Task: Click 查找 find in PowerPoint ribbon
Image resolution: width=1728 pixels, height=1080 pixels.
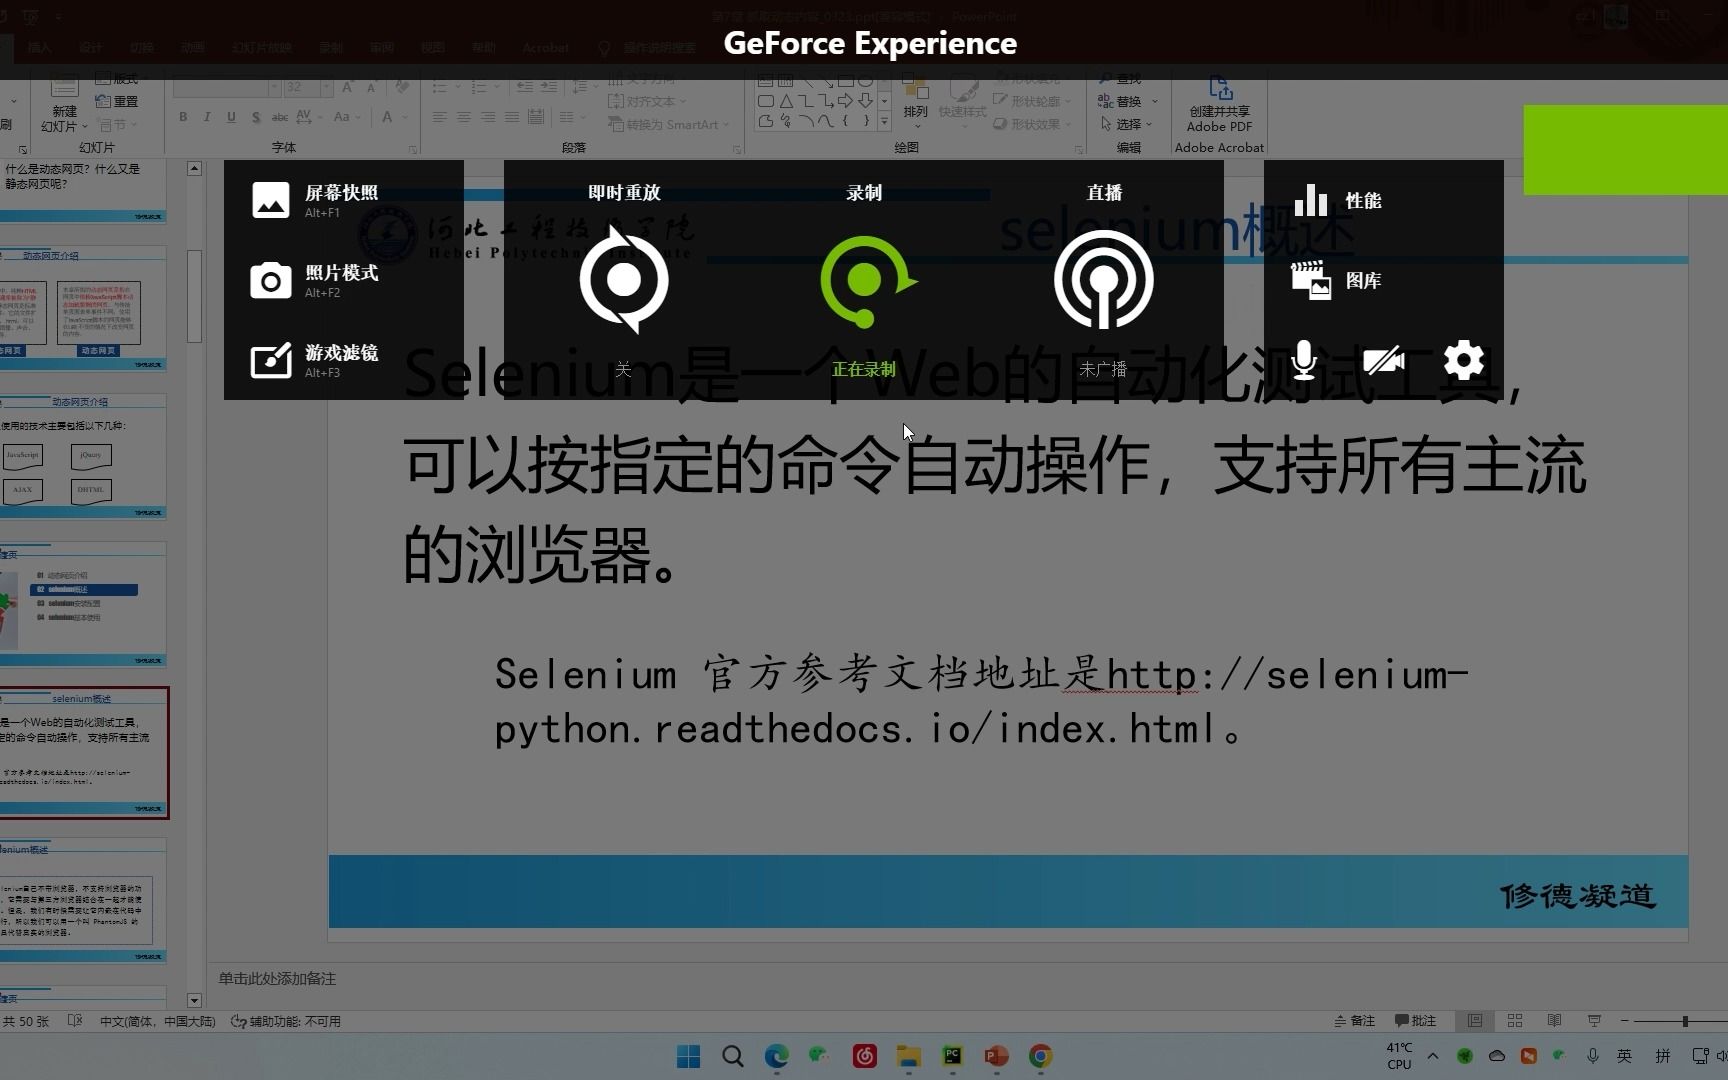Action: (1121, 79)
